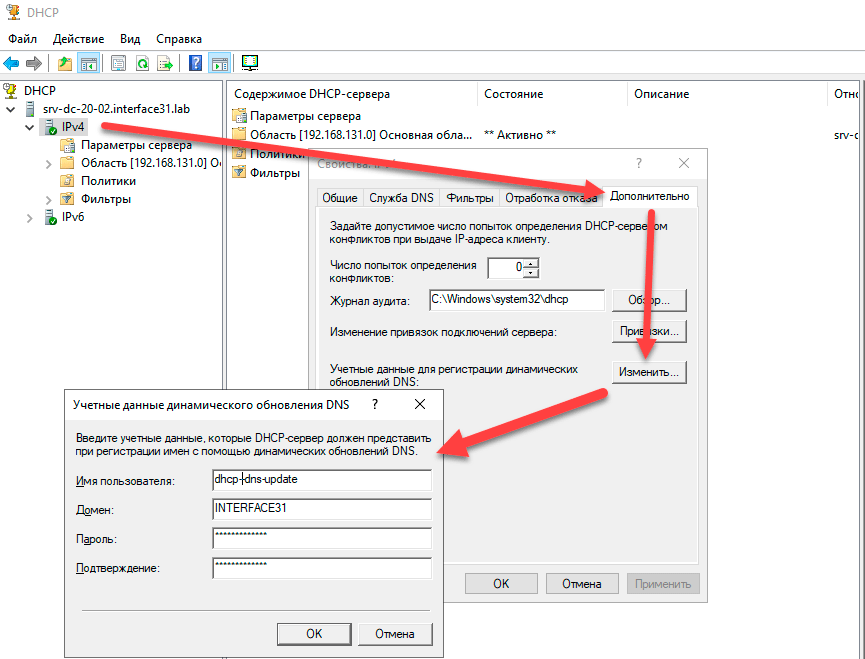Click the Подтверждение password field

322,568
